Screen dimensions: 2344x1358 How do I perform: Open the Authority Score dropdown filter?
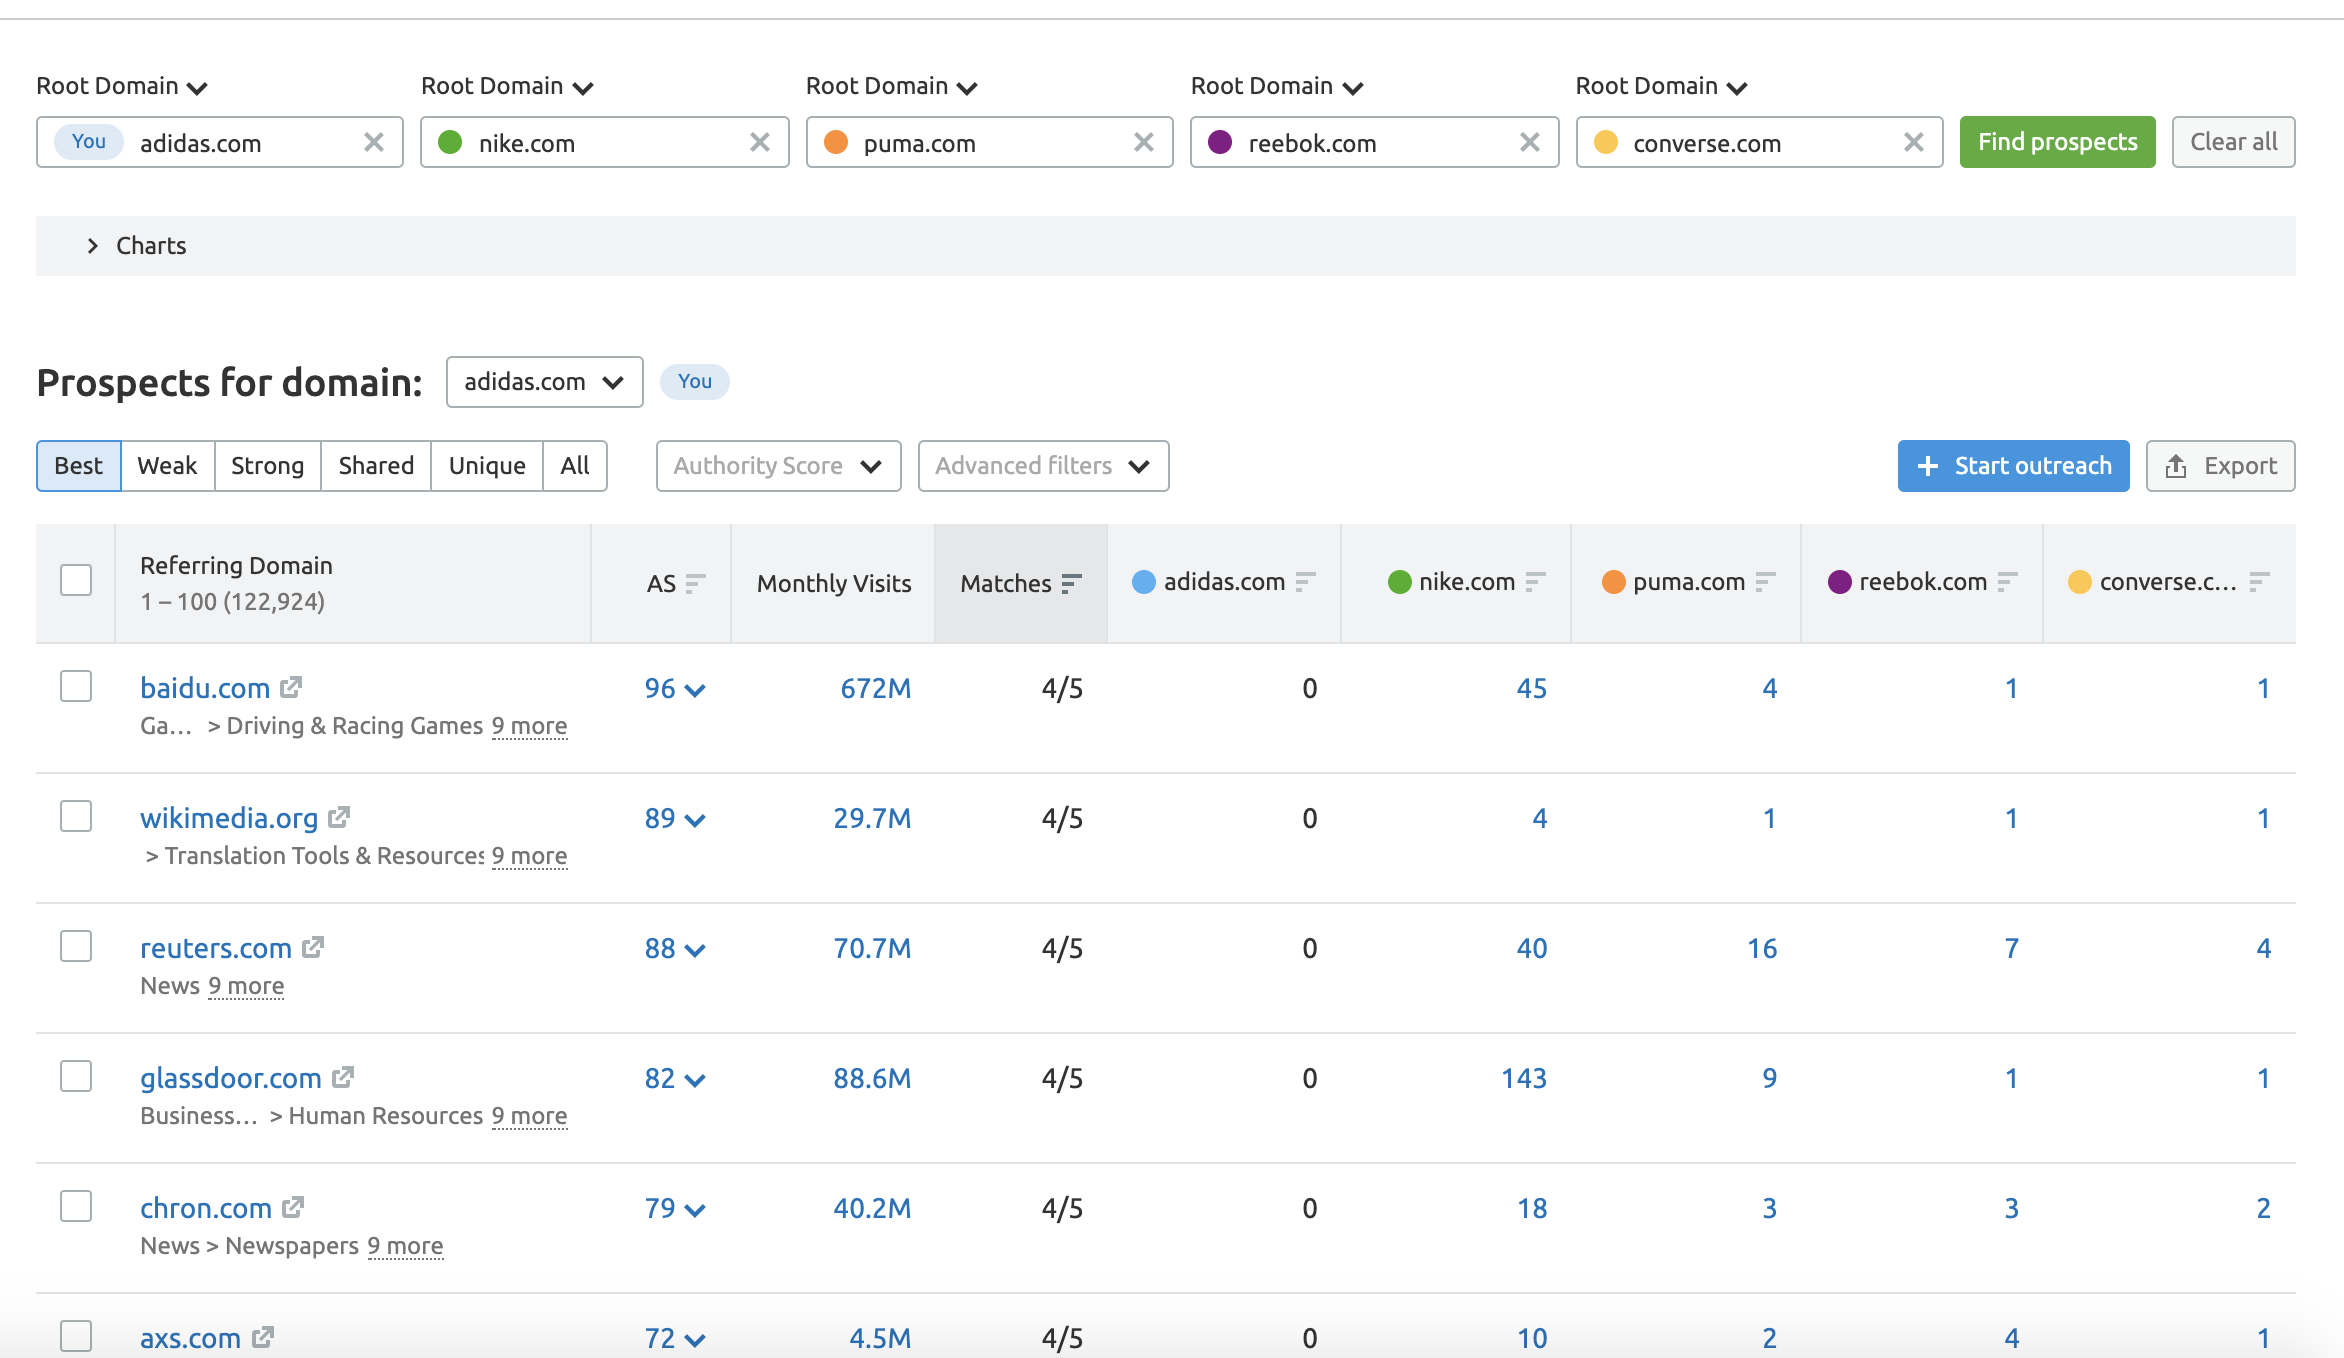(778, 466)
